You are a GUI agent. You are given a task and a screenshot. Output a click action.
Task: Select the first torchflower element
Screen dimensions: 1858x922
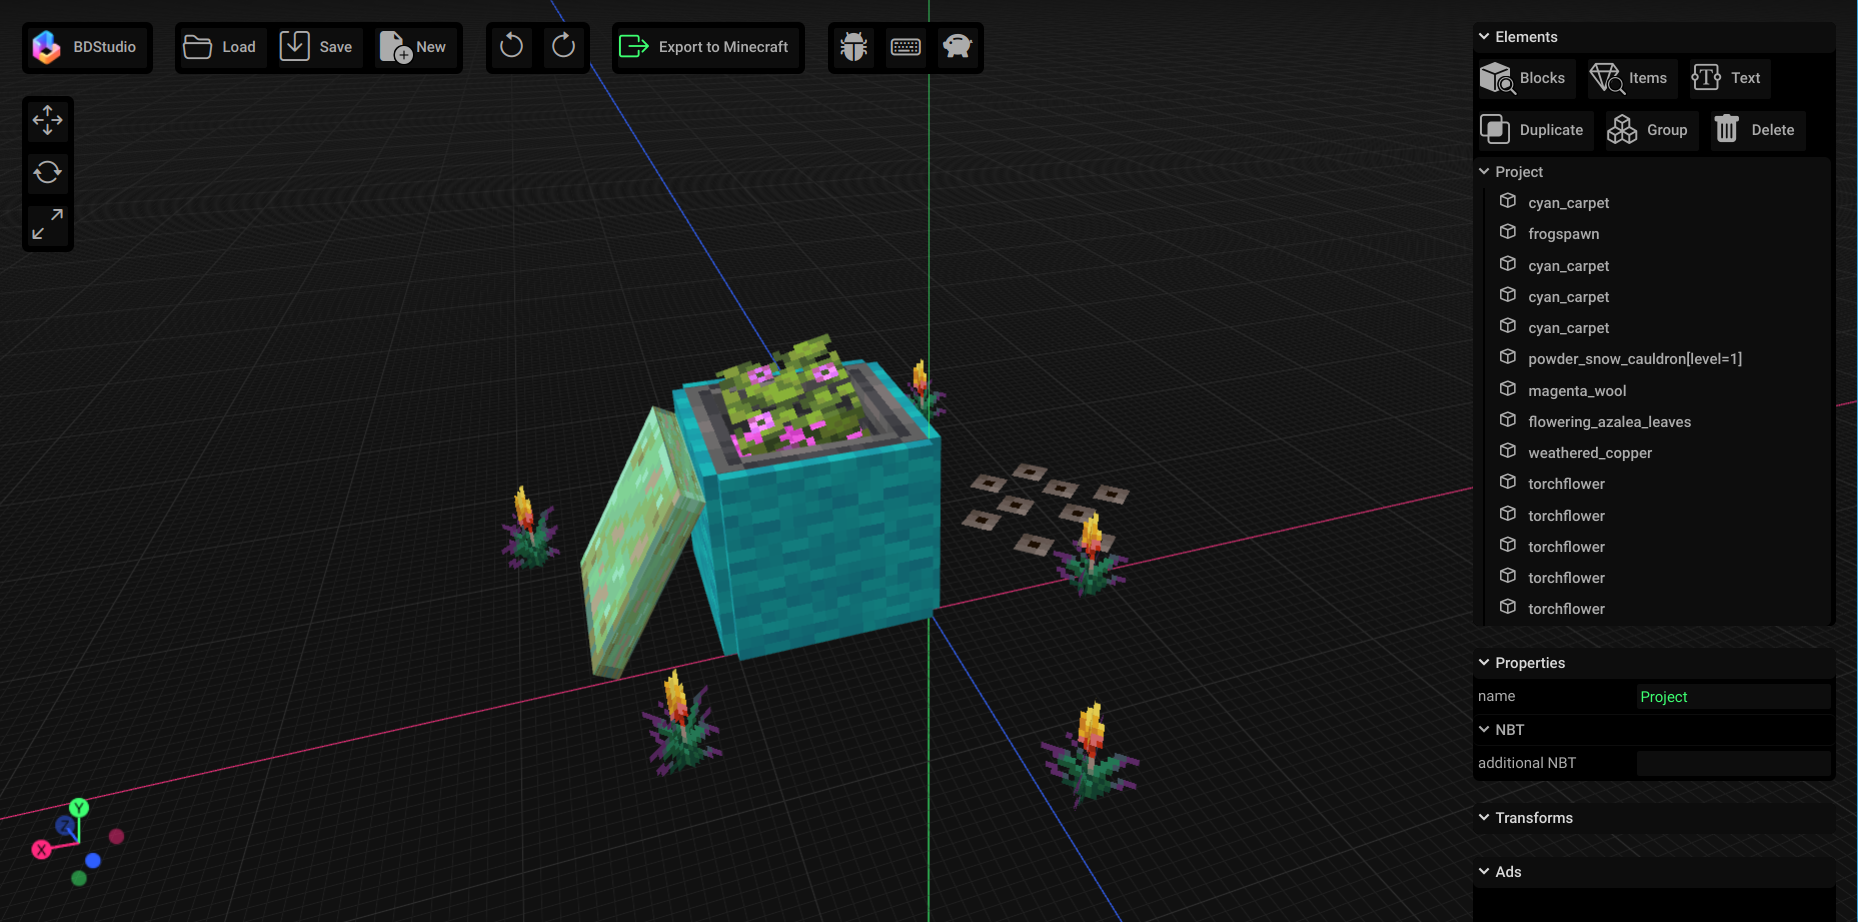(1566, 484)
